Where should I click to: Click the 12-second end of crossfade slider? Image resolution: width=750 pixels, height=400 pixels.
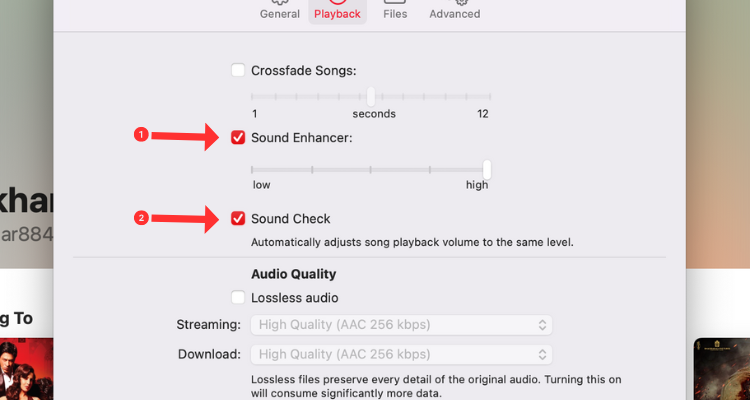(x=489, y=97)
